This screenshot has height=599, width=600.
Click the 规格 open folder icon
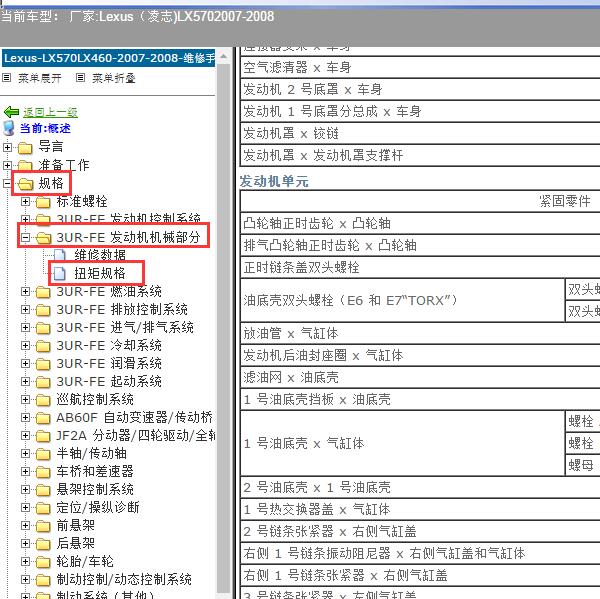[x=25, y=184]
